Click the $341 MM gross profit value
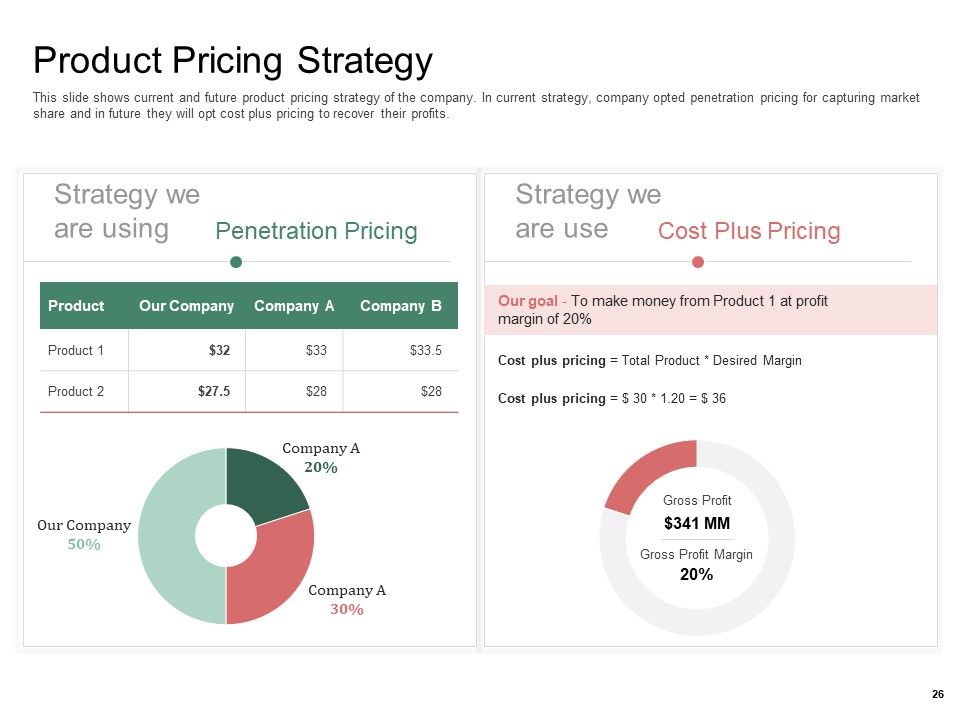 click(697, 523)
